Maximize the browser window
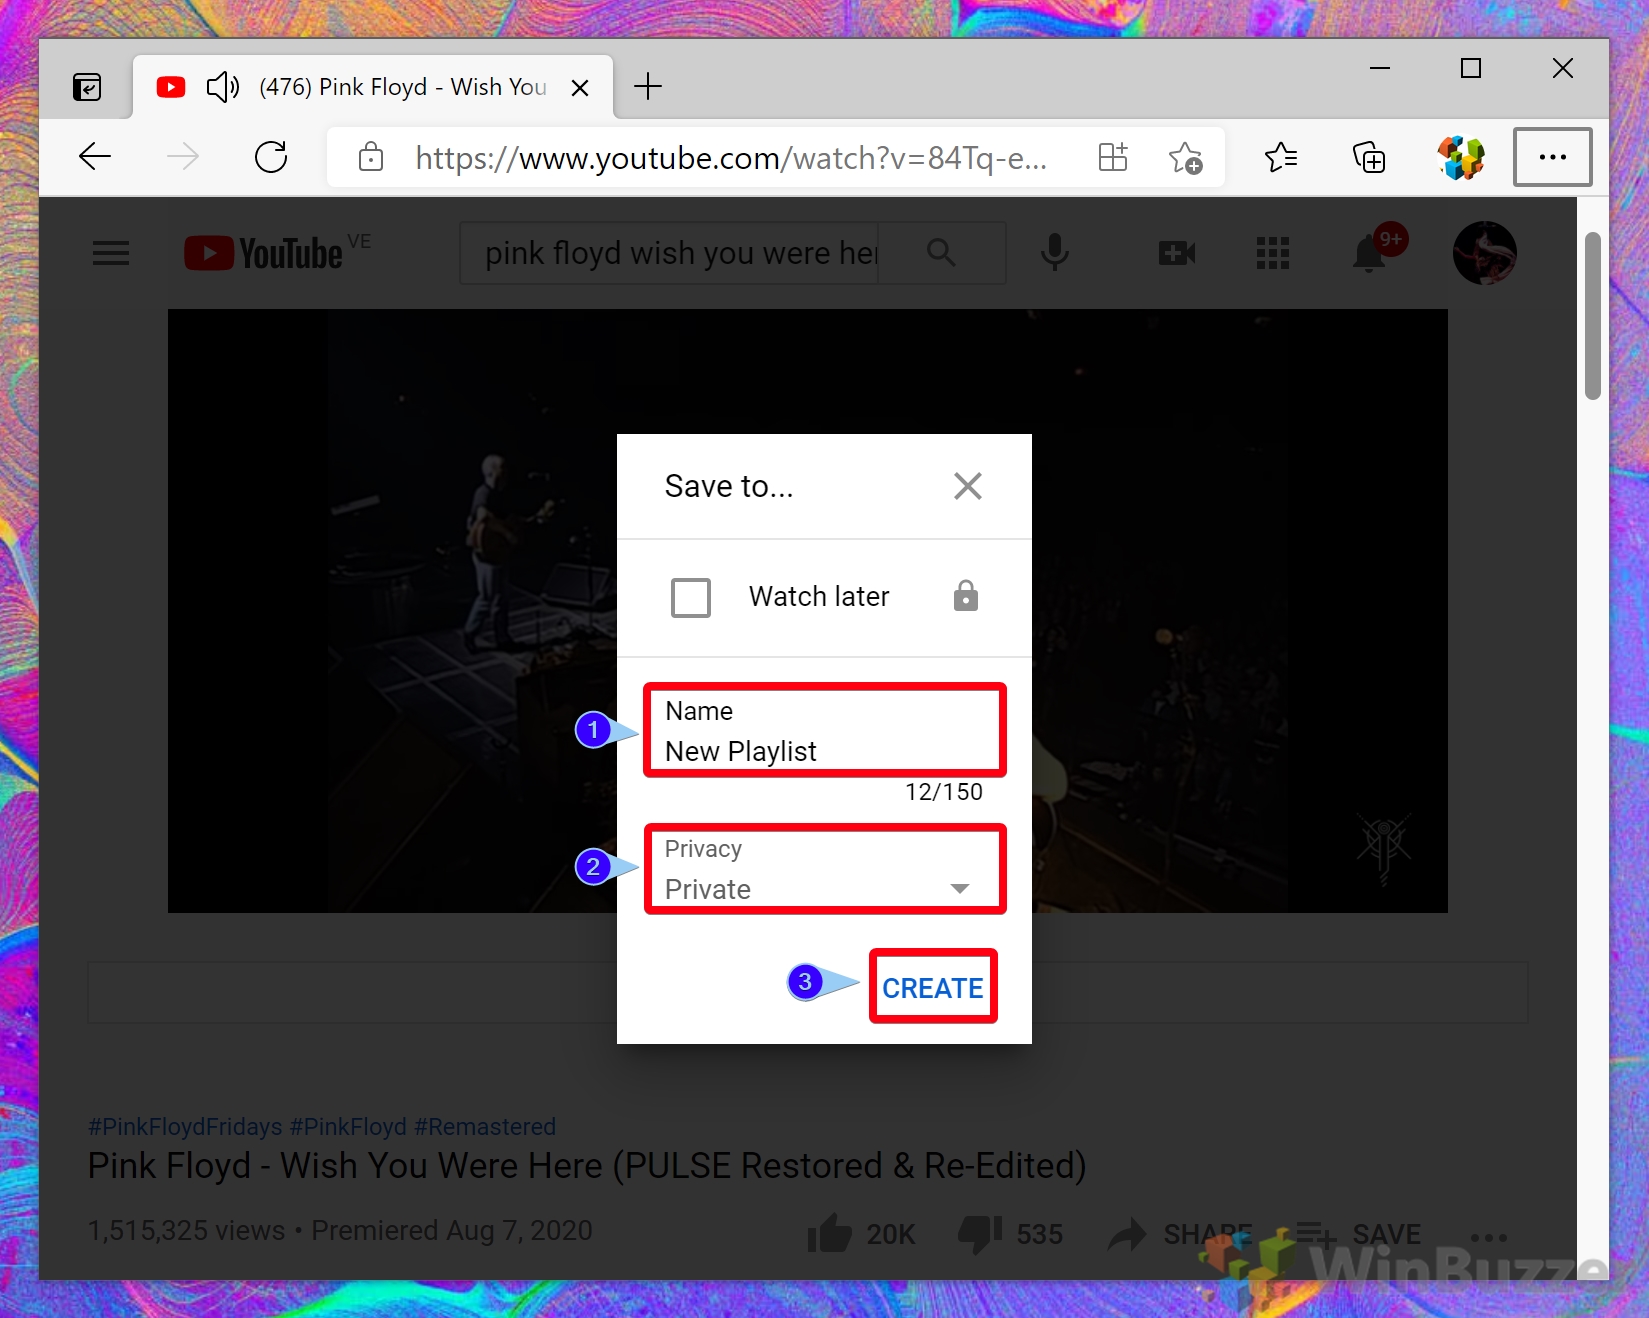The height and width of the screenshot is (1318, 1649). pos(1470,68)
